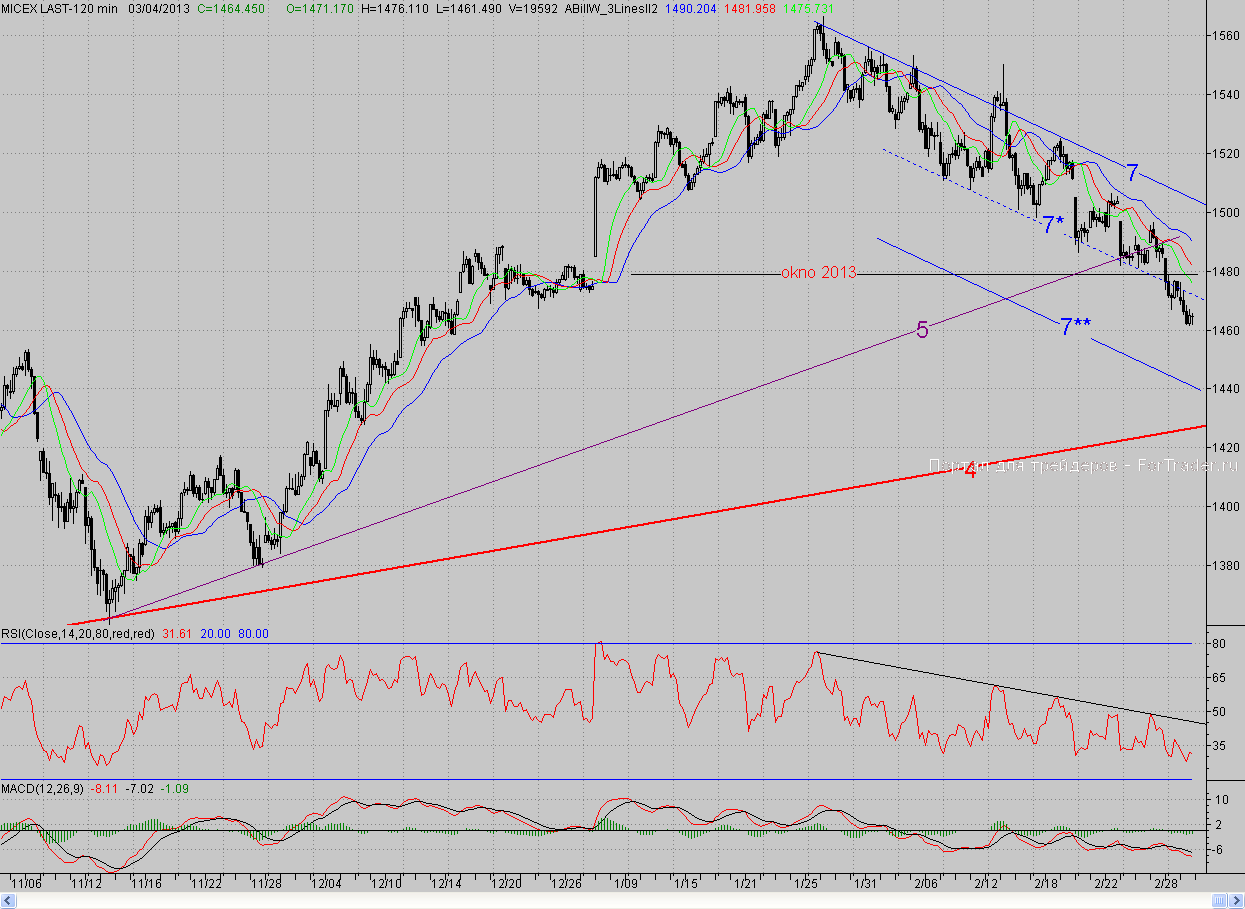The height and width of the screenshot is (909, 1245).
Task: Click the 80 level on RSI scale
Action: tap(1219, 645)
